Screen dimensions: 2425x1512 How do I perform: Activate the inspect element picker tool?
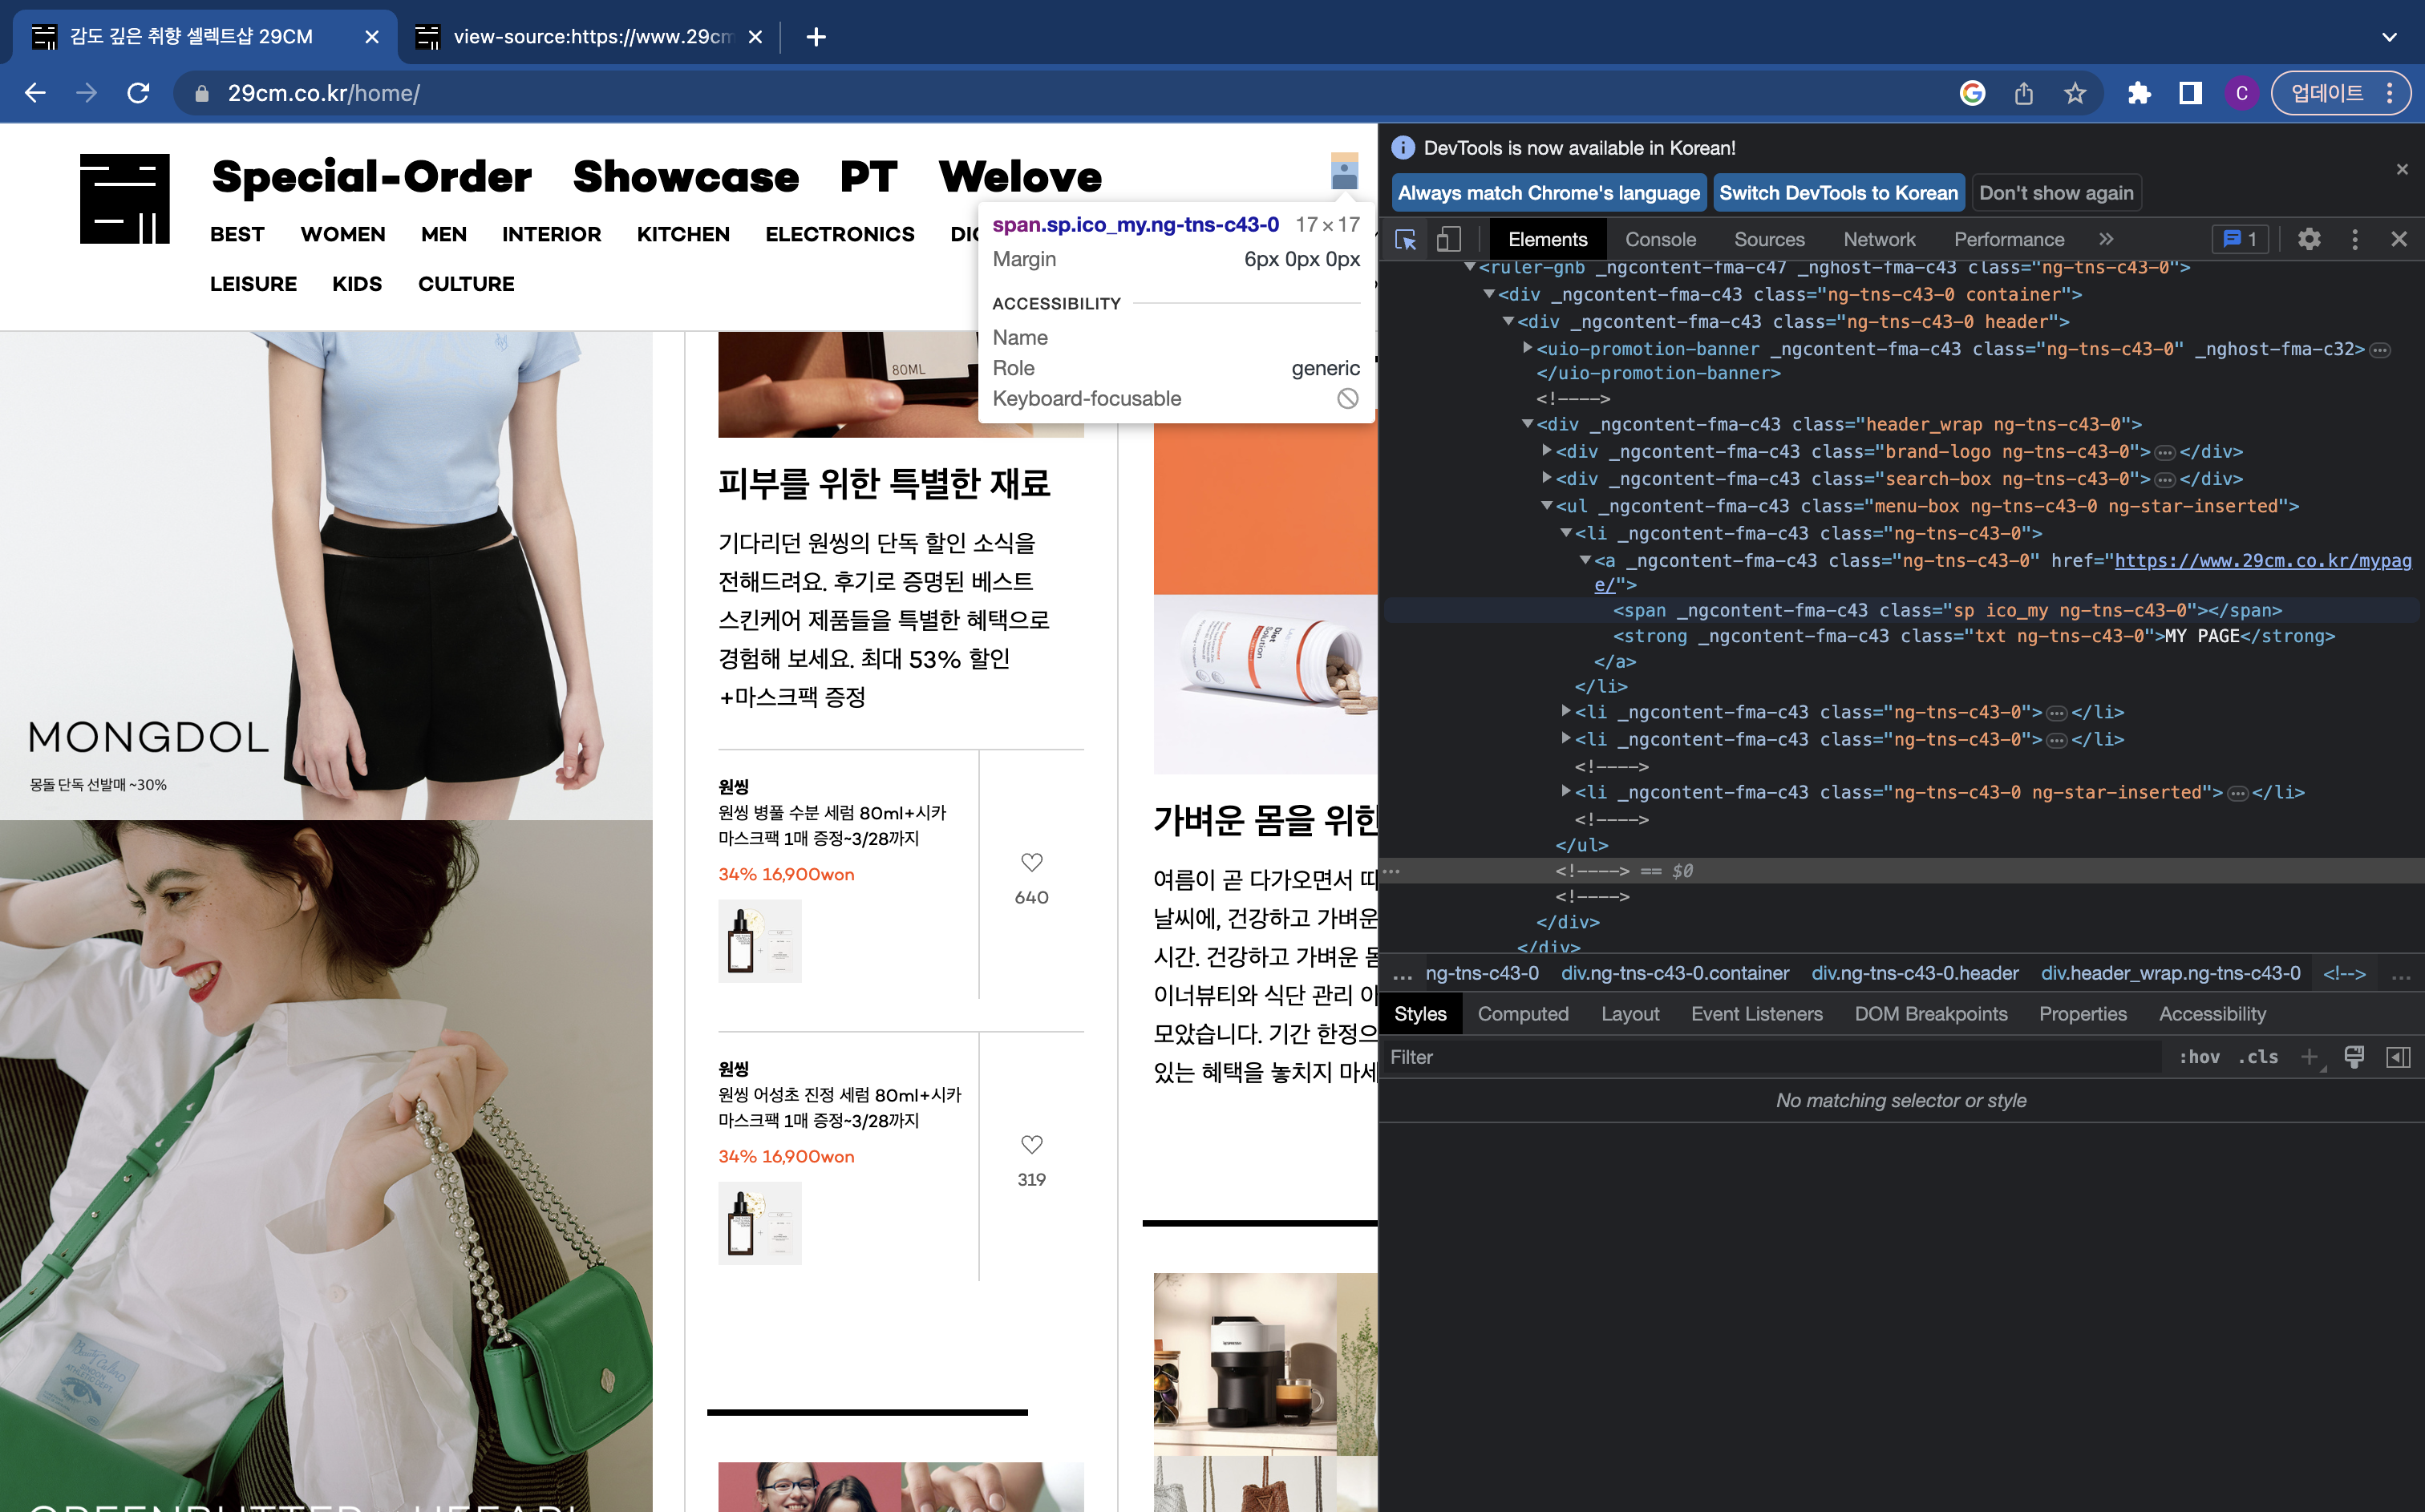tap(1405, 240)
